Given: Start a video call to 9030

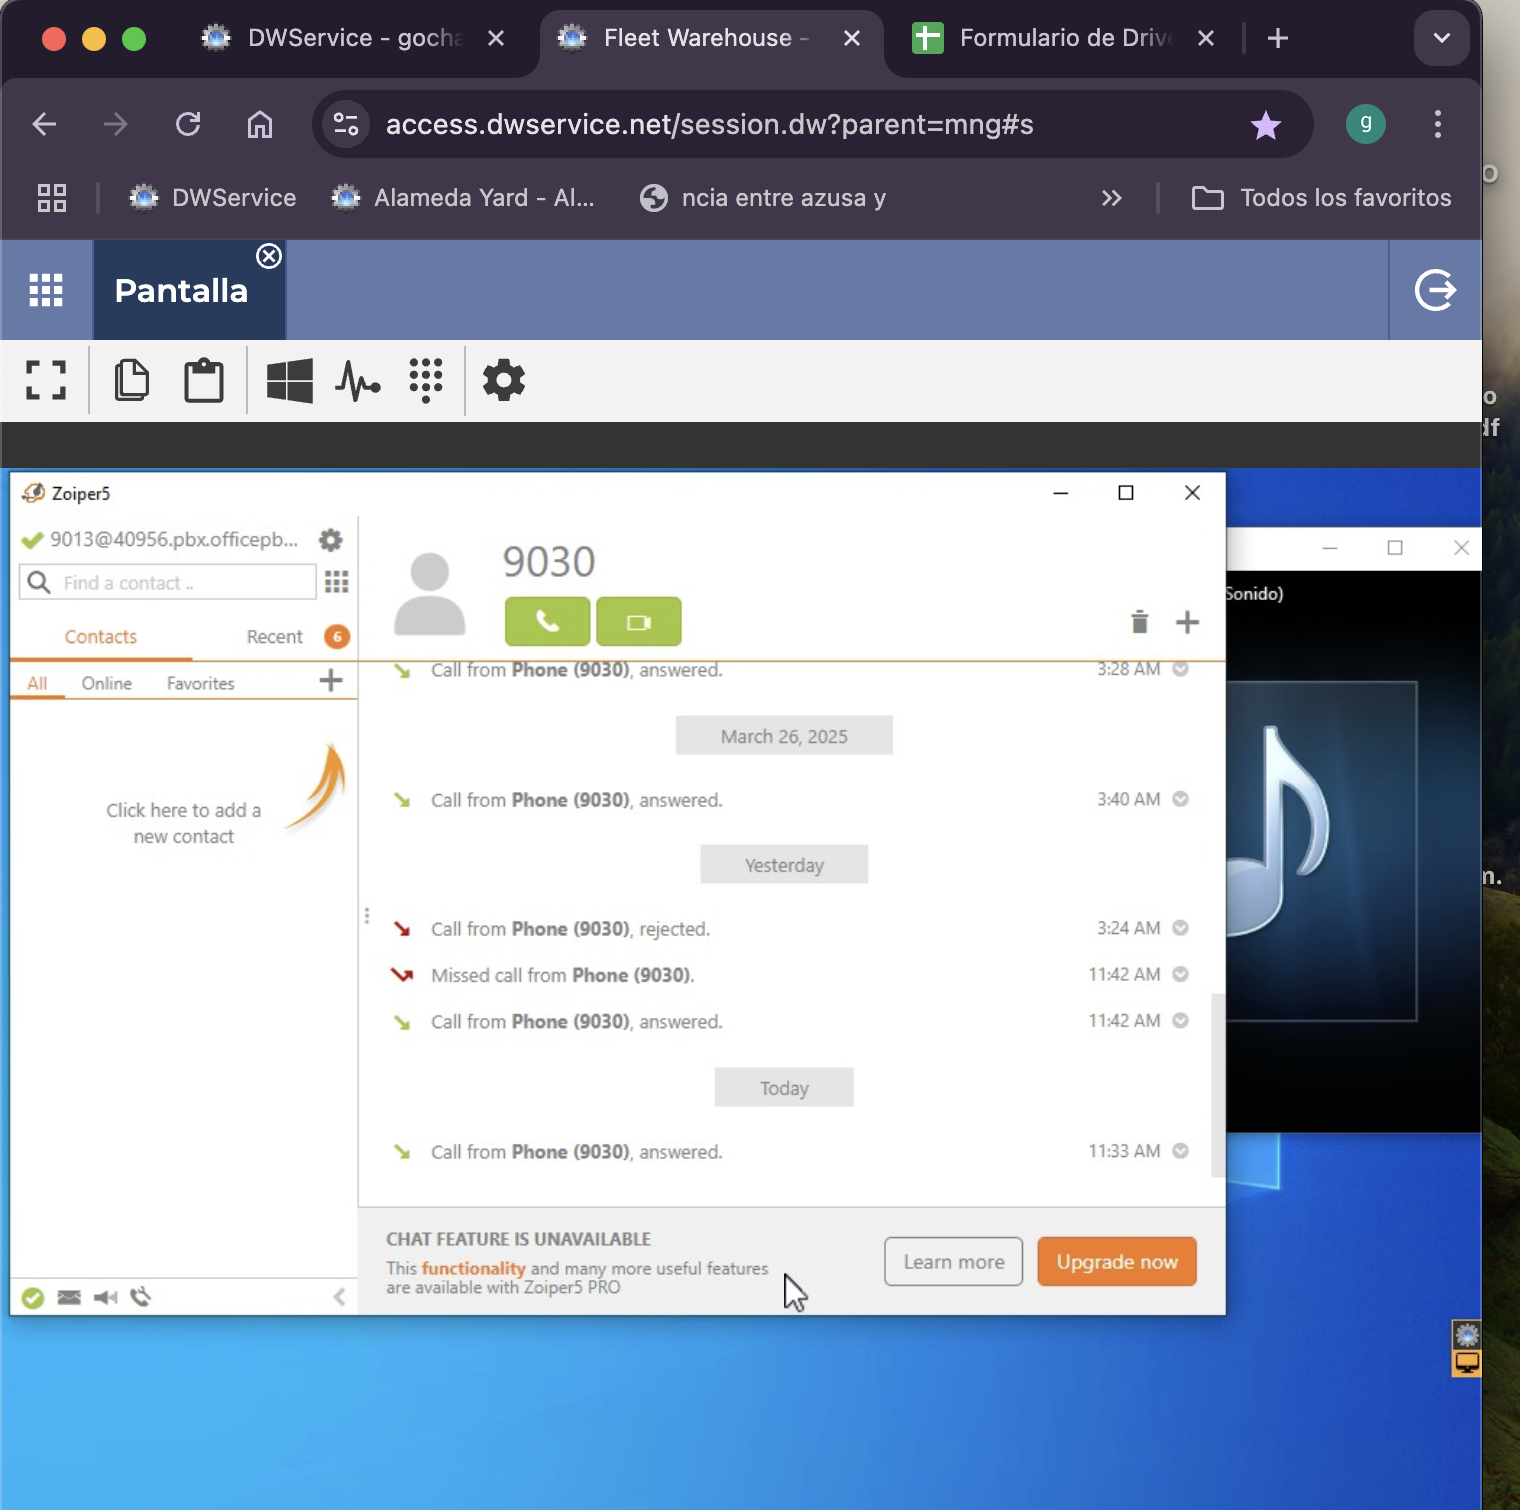Looking at the screenshot, I should (x=638, y=622).
